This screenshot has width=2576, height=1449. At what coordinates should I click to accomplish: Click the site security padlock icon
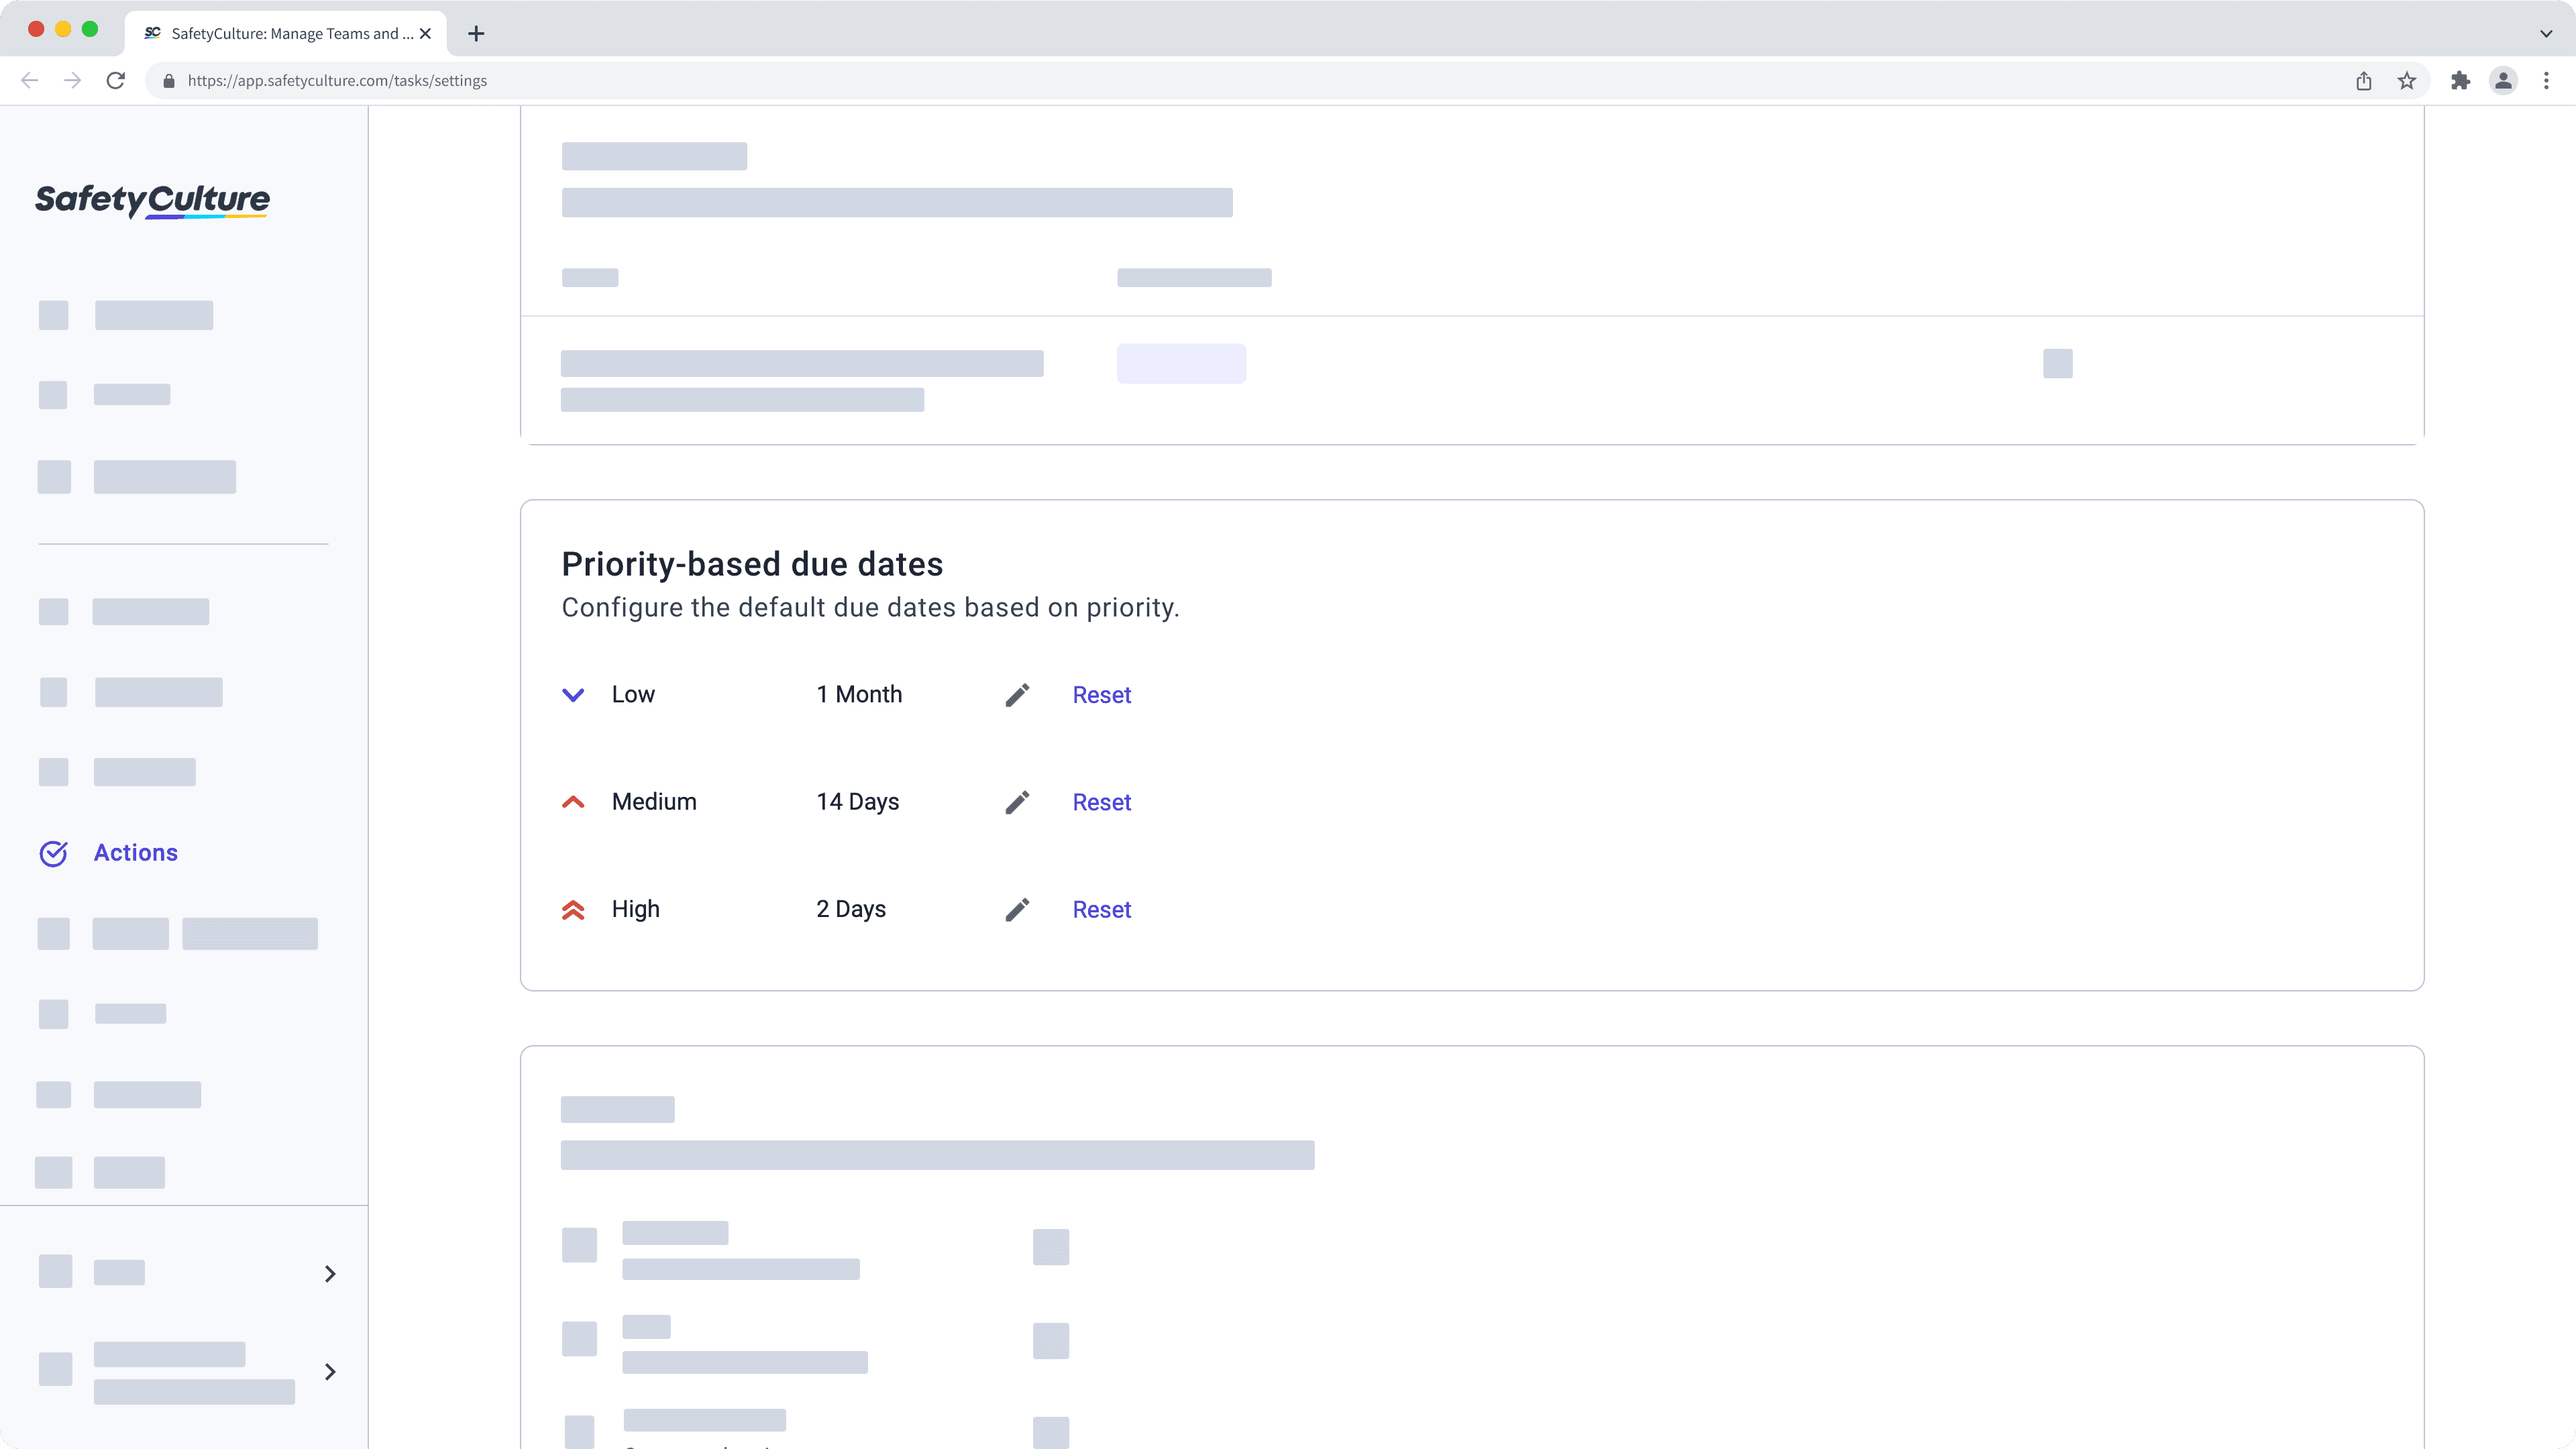(169, 81)
